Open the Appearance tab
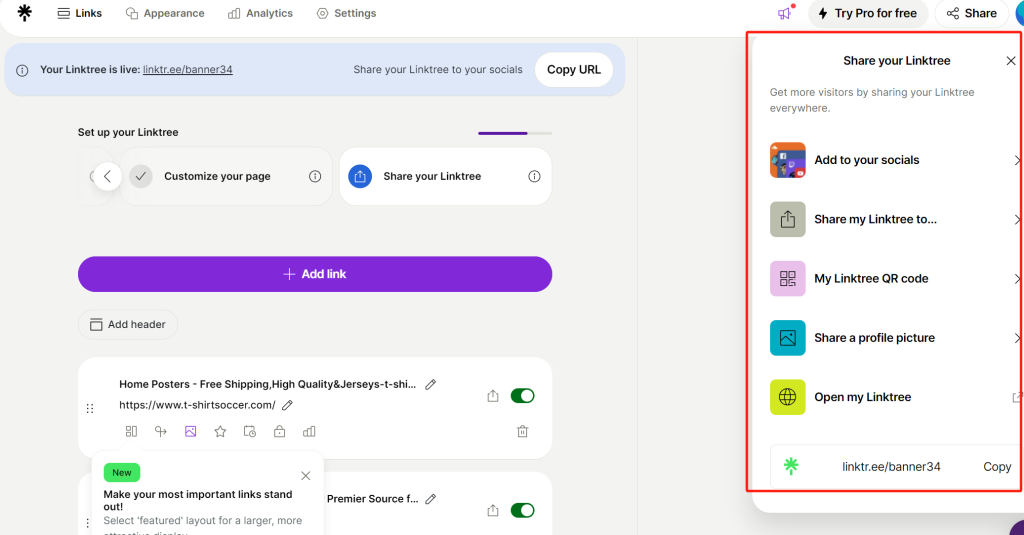The width and height of the screenshot is (1024, 535). click(165, 13)
